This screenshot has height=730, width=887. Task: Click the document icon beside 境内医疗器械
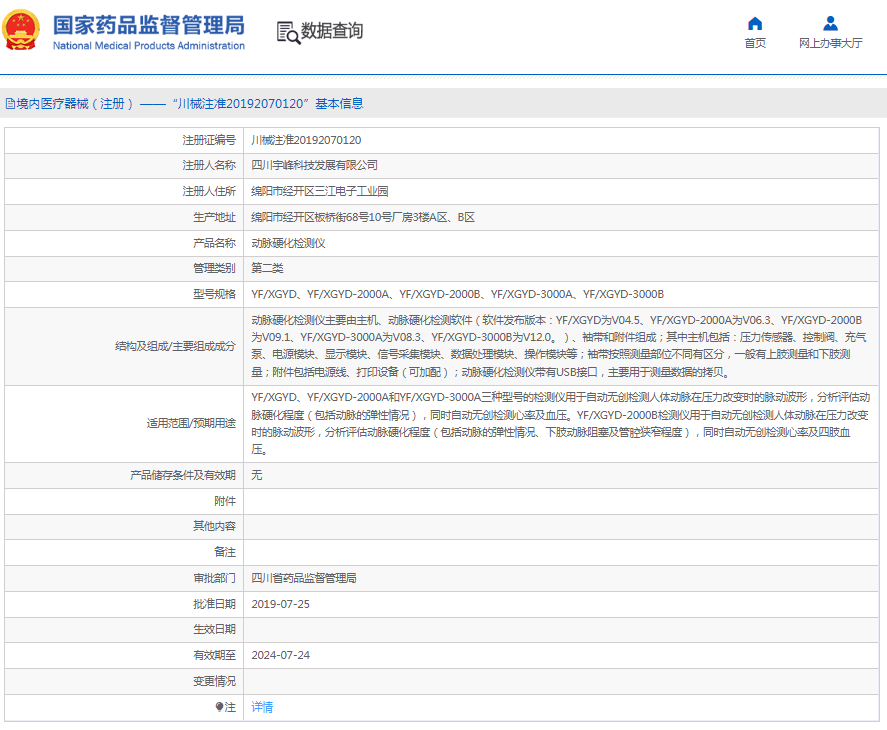pos(10,103)
